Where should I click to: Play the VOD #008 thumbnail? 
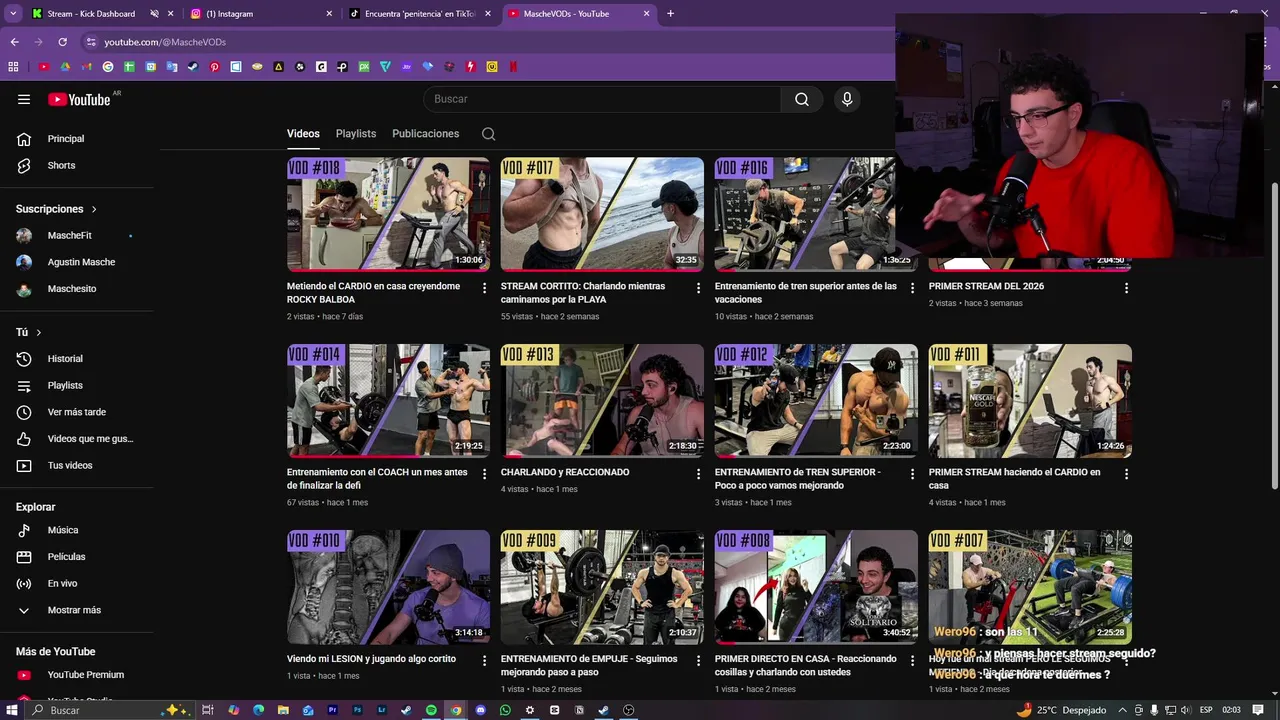pyautogui.click(x=816, y=587)
